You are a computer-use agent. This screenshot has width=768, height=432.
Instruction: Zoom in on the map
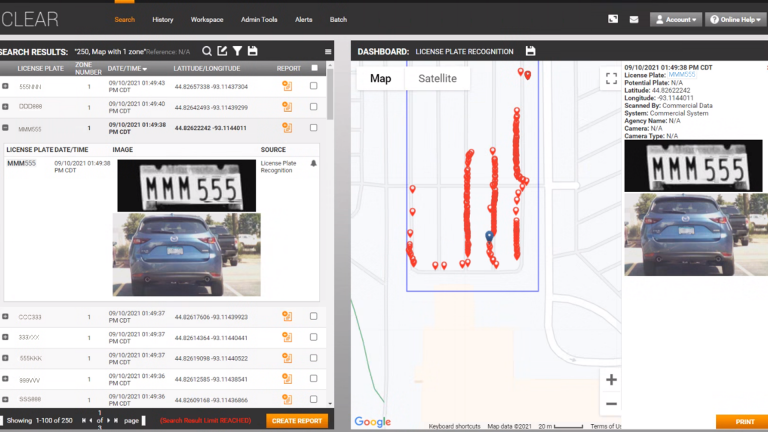click(x=611, y=380)
